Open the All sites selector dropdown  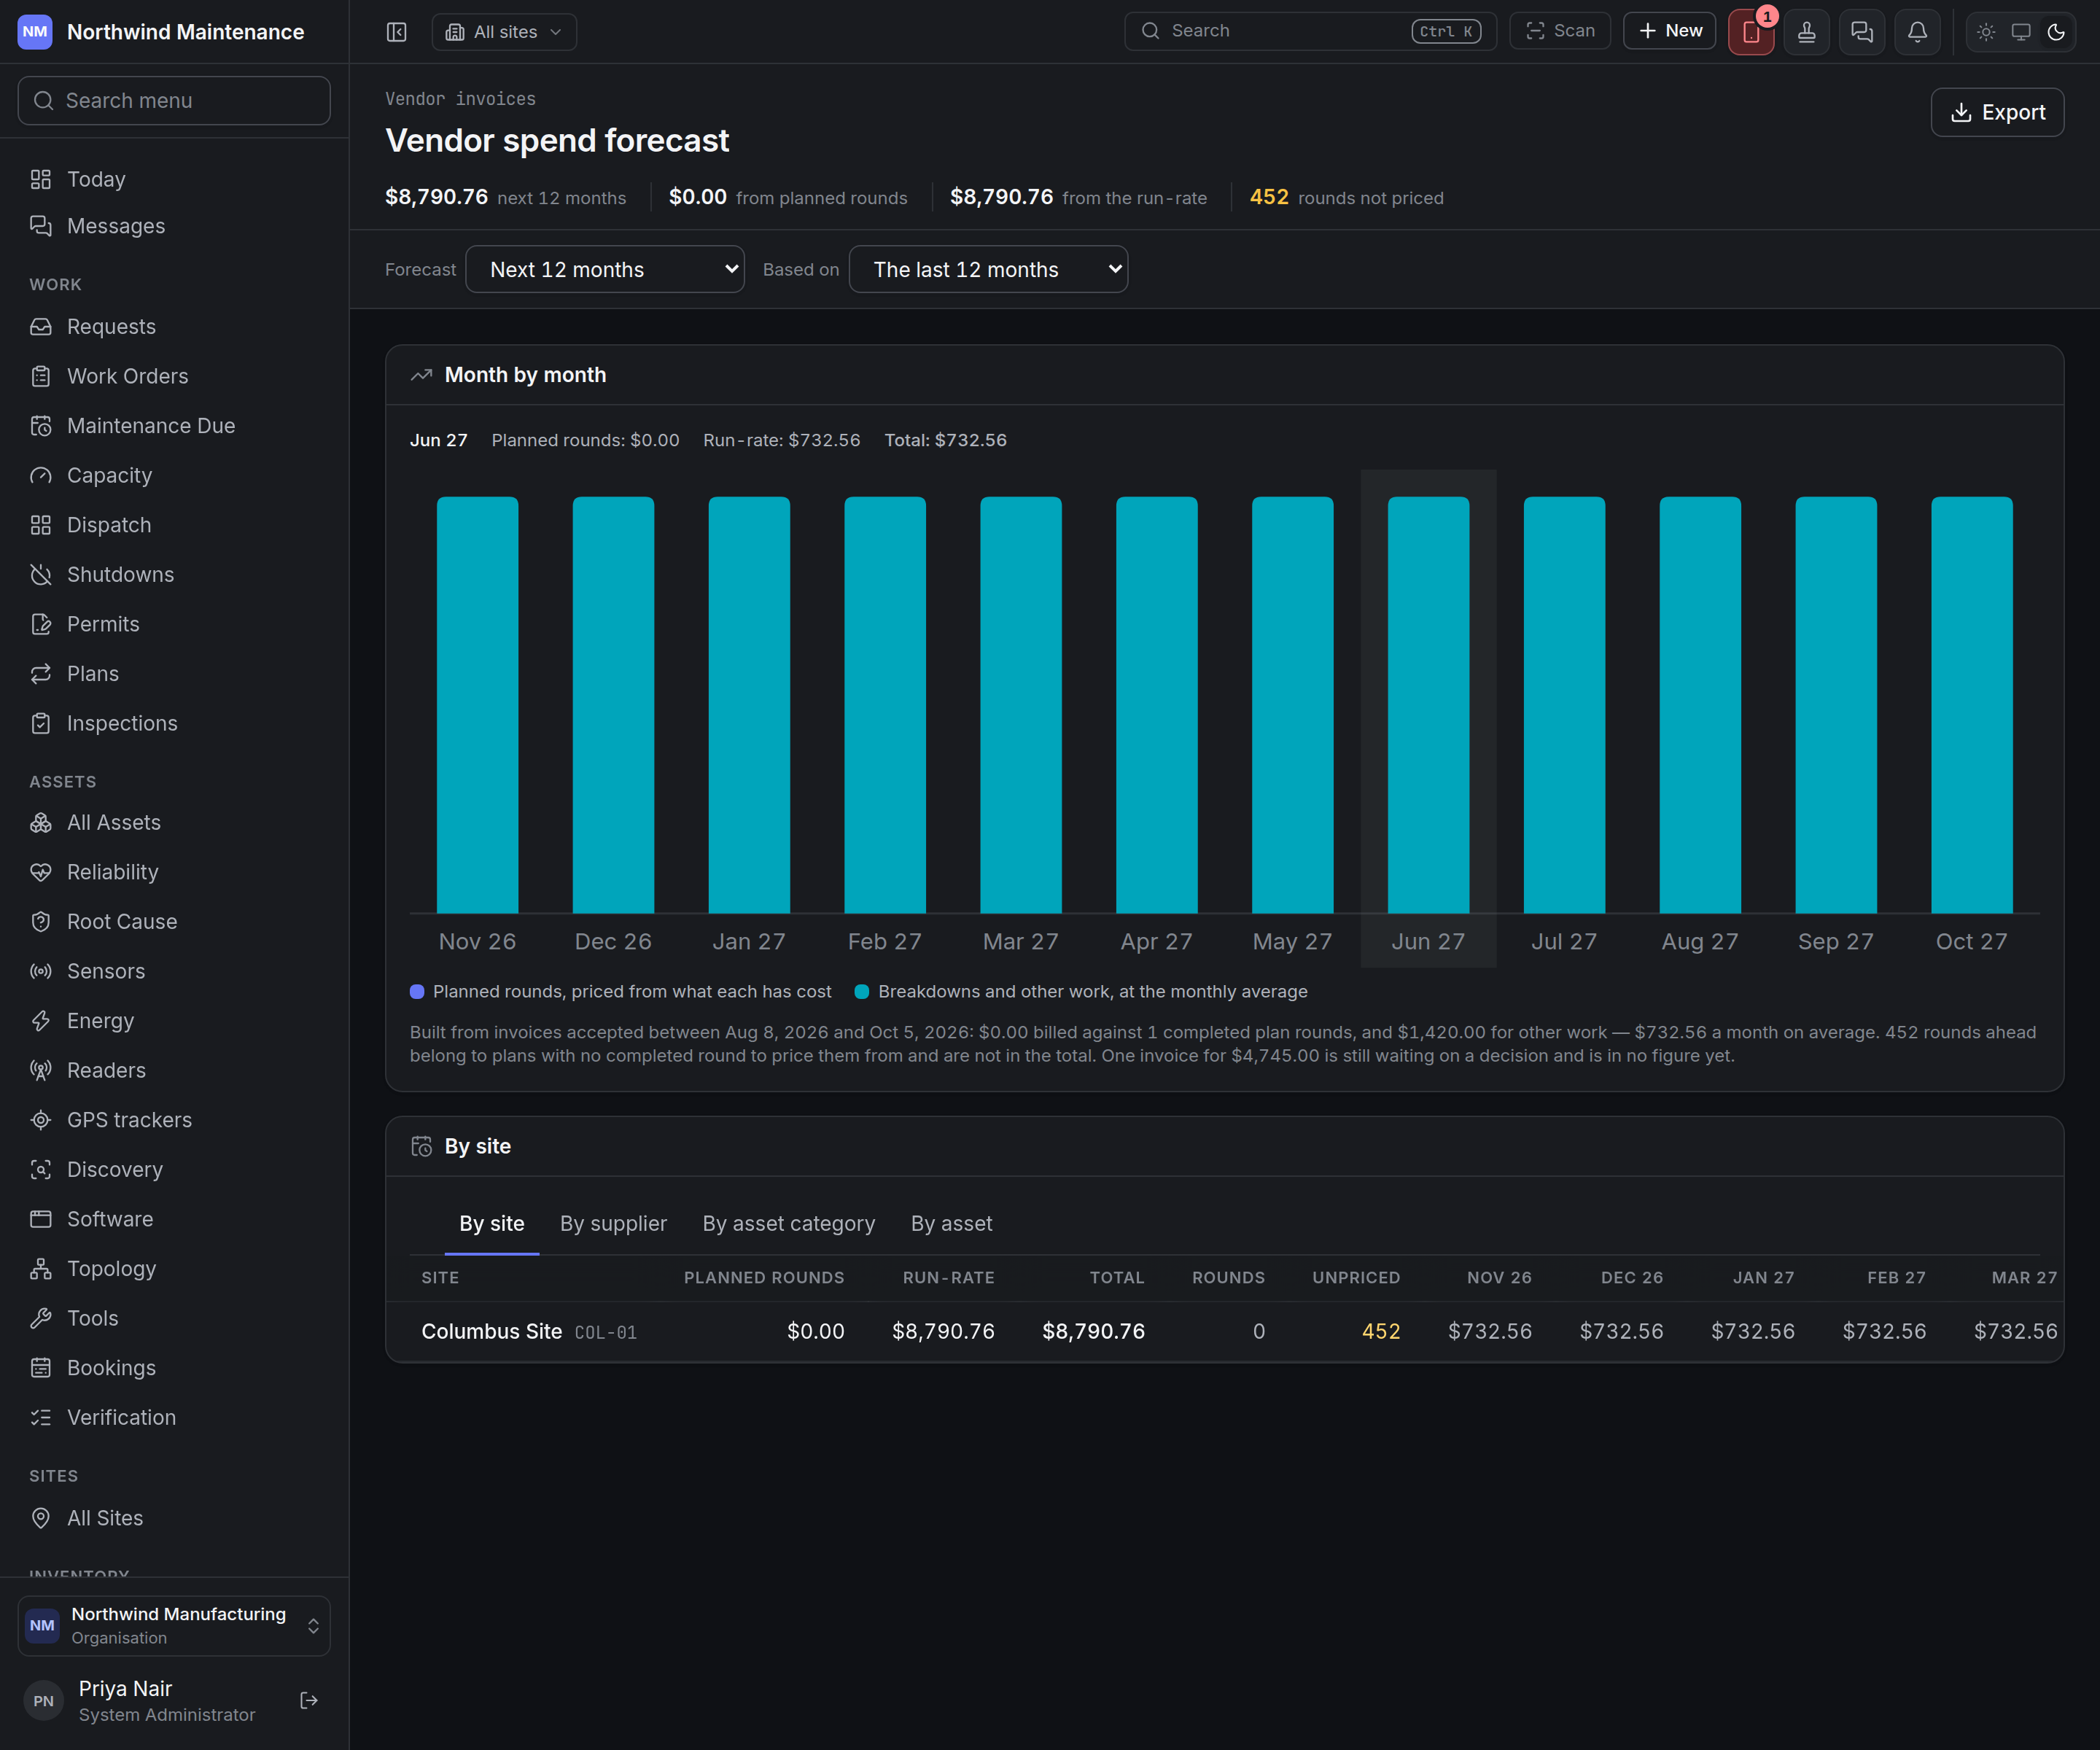tap(504, 32)
